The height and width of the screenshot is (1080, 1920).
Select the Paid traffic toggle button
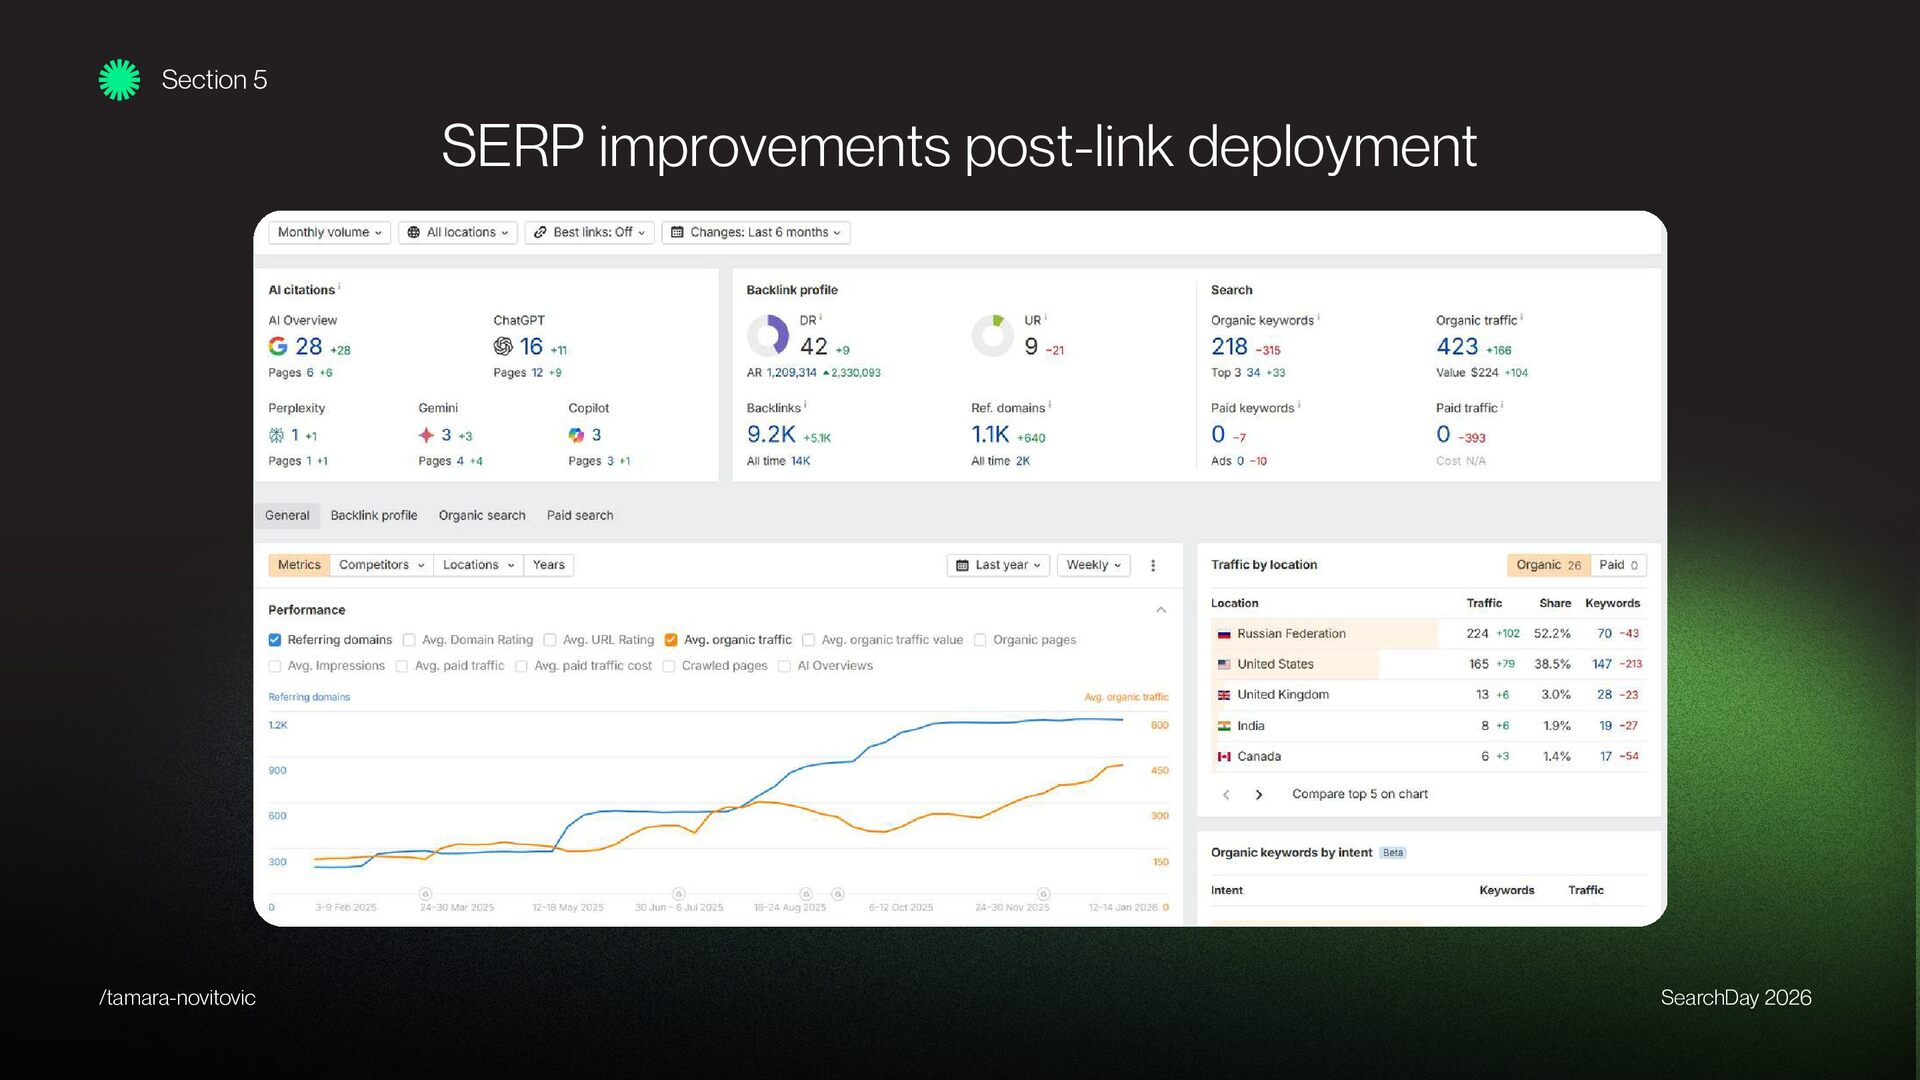coord(1618,565)
